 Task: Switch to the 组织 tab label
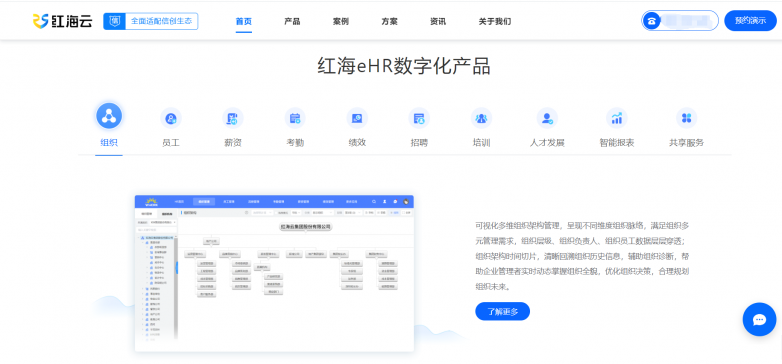(109, 143)
